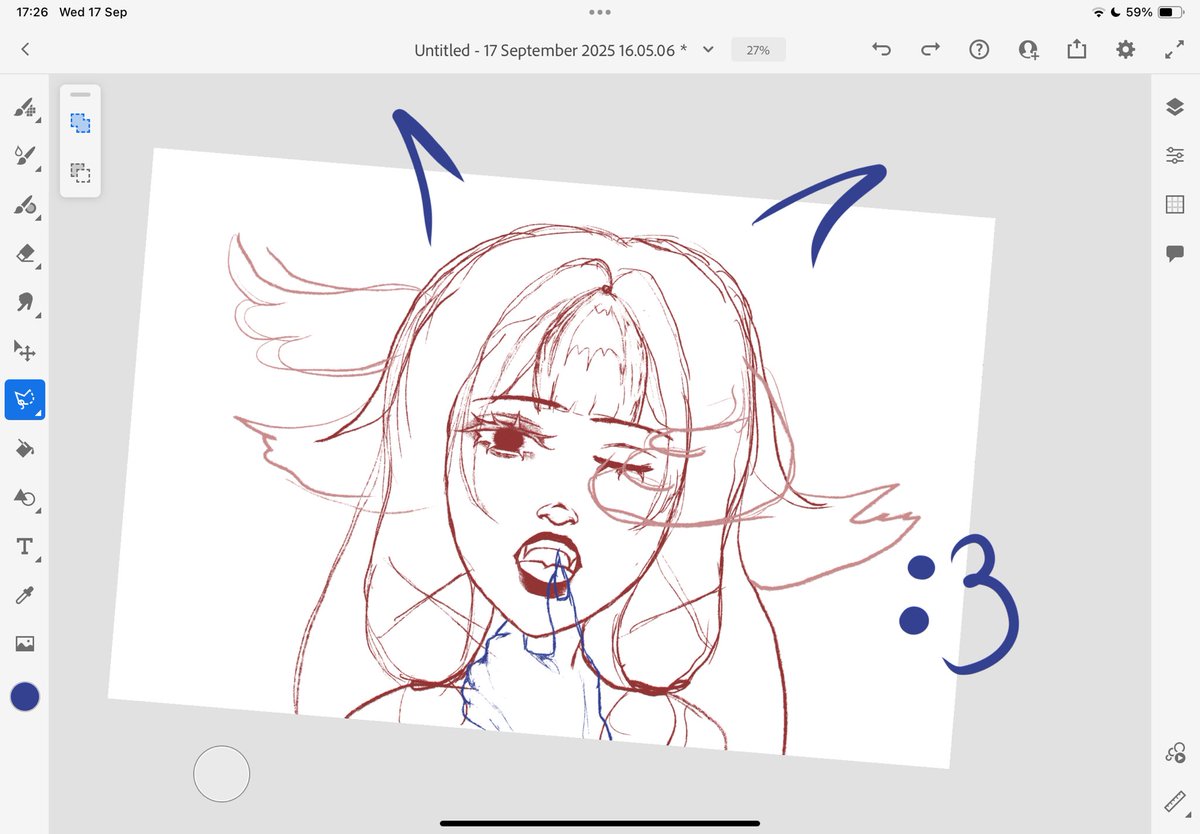
Task: Open the Place Image tool
Action: click(25, 645)
